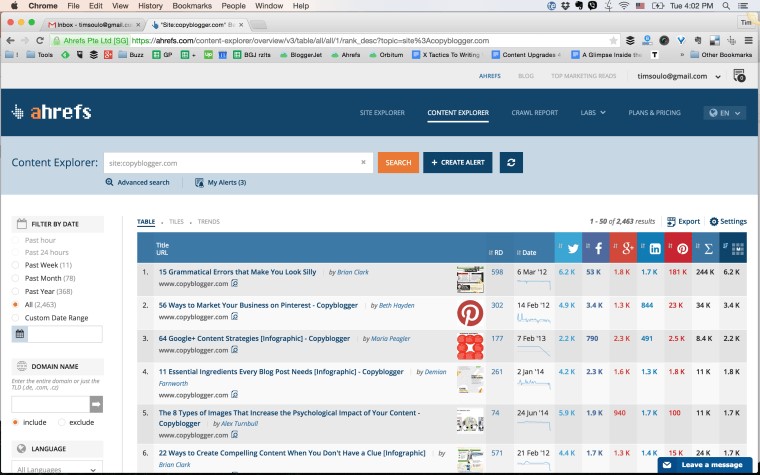The image size is (760, 475).
Task: Show more bookmarks via chevron
Action: point(682,55)
